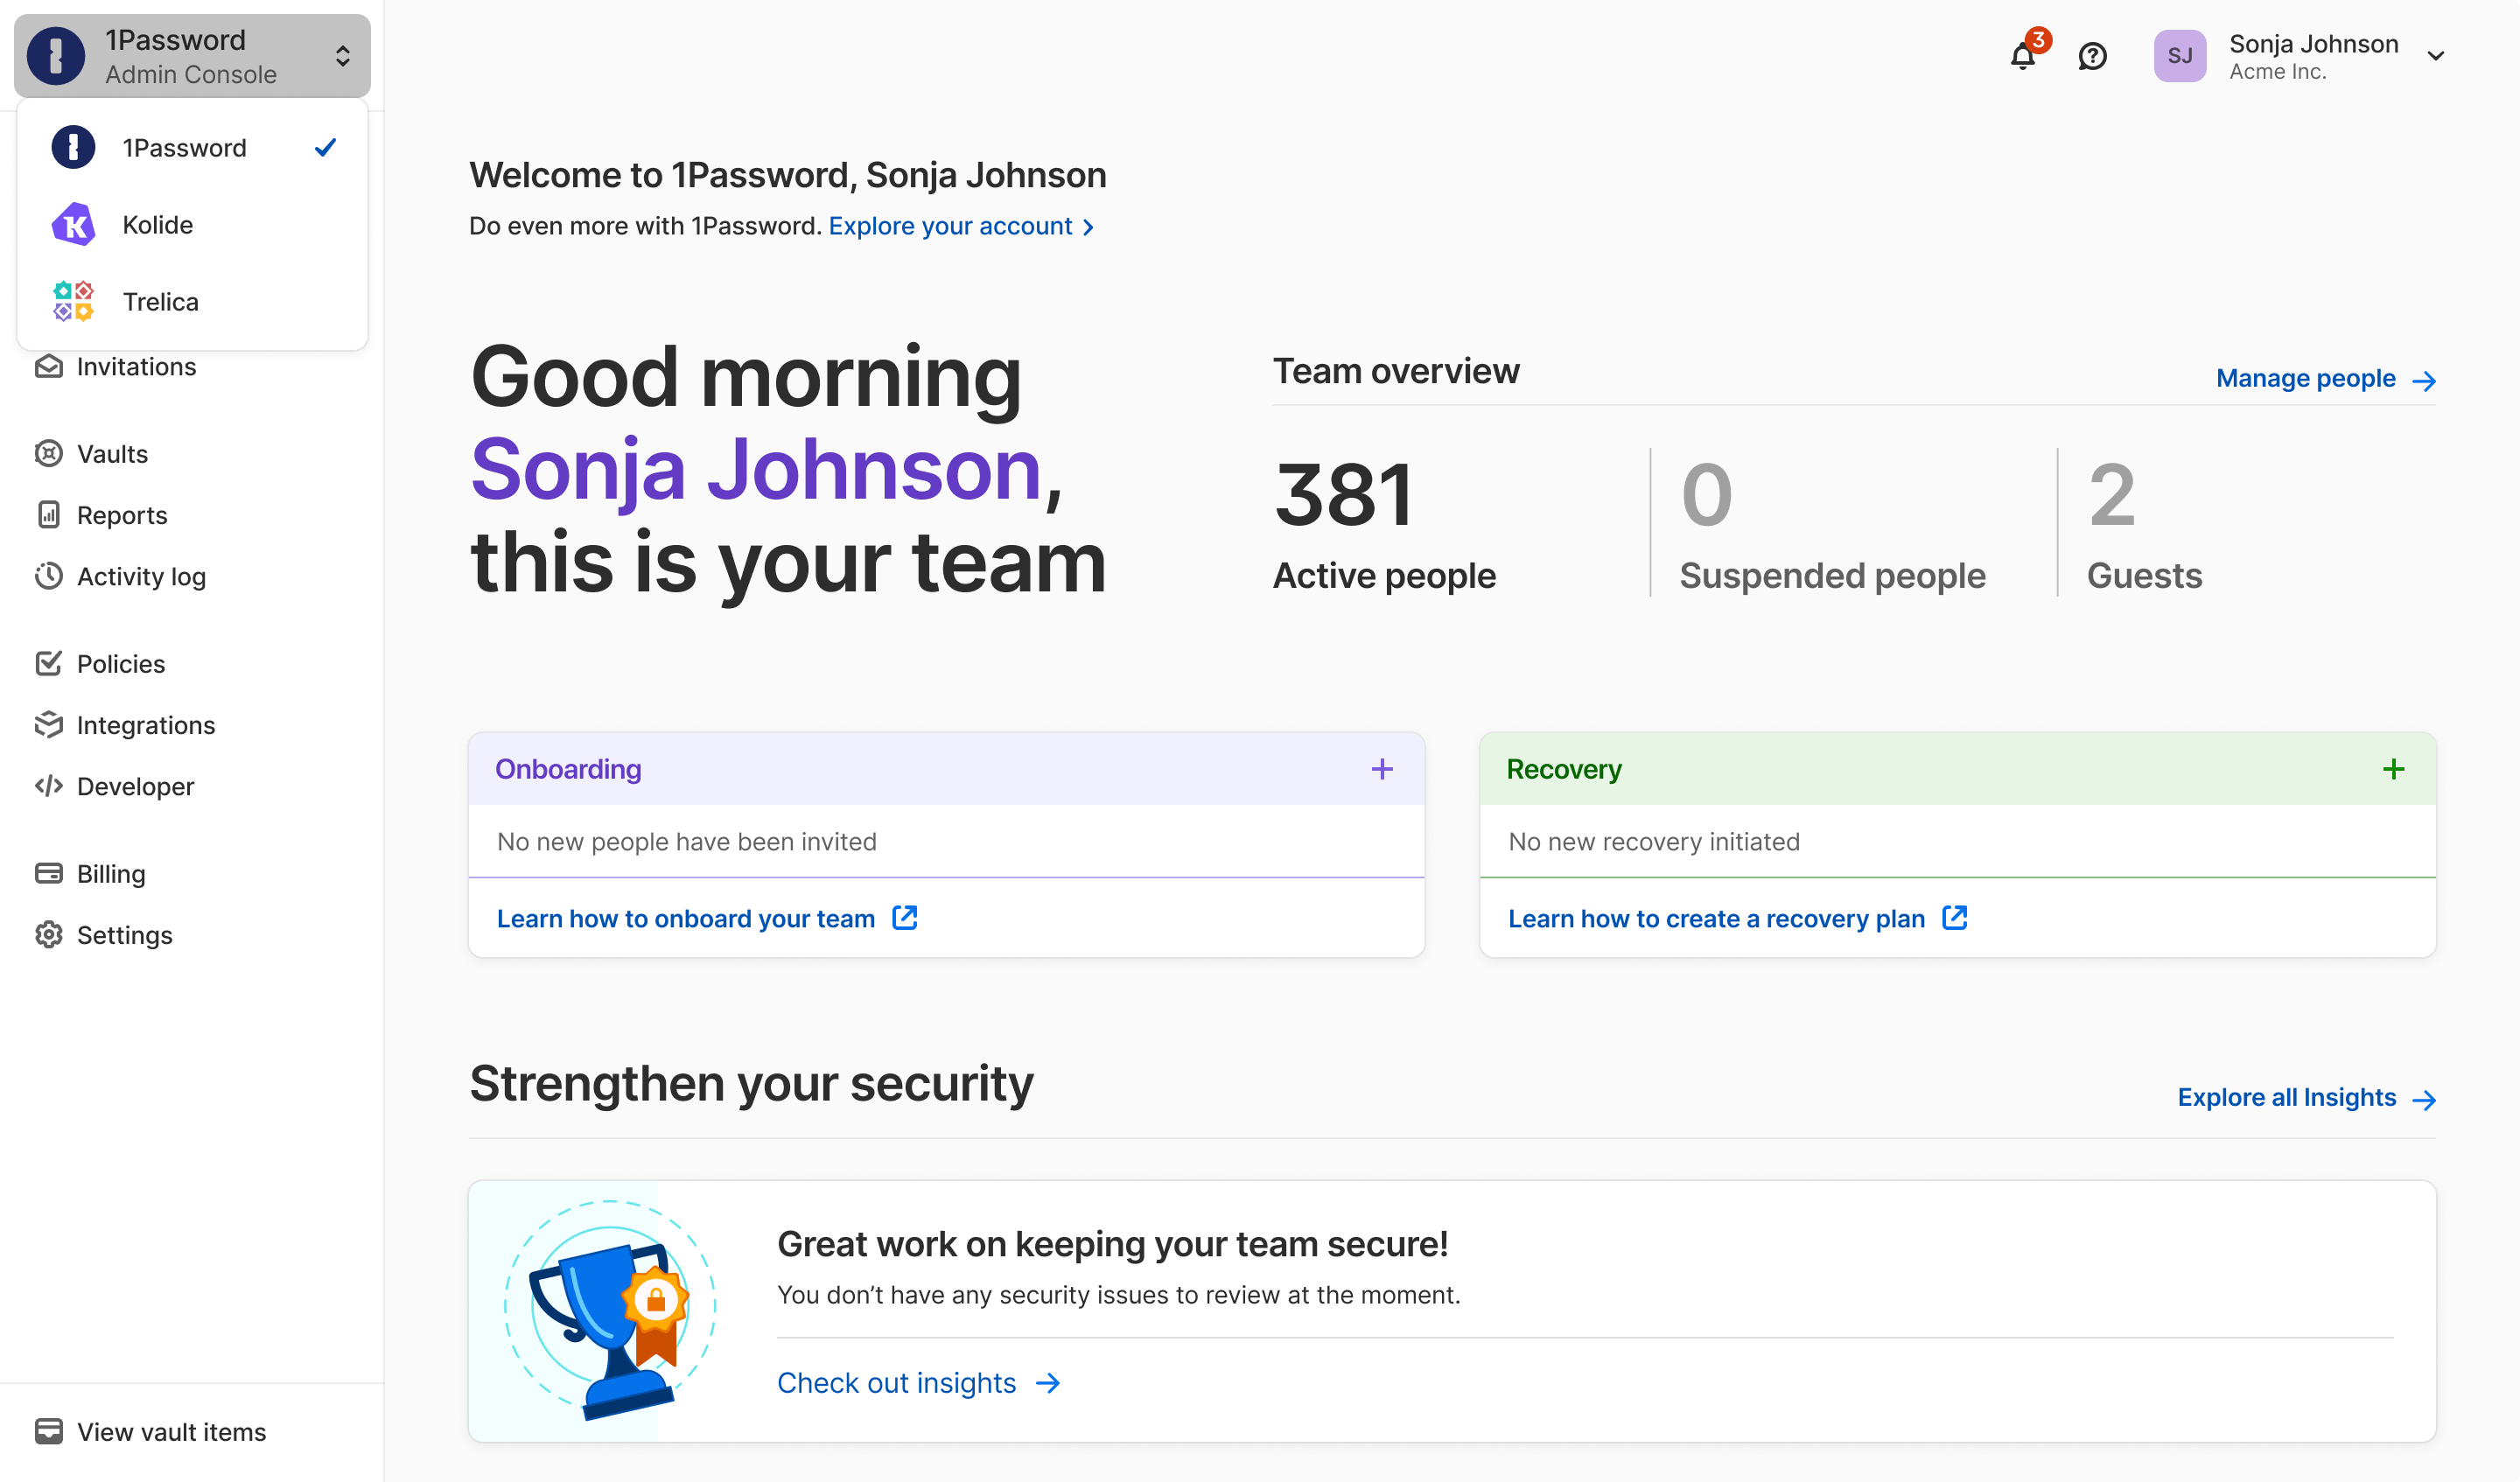Open the Integrations section
2520x1482 pixels.
(x=146, y=724)
